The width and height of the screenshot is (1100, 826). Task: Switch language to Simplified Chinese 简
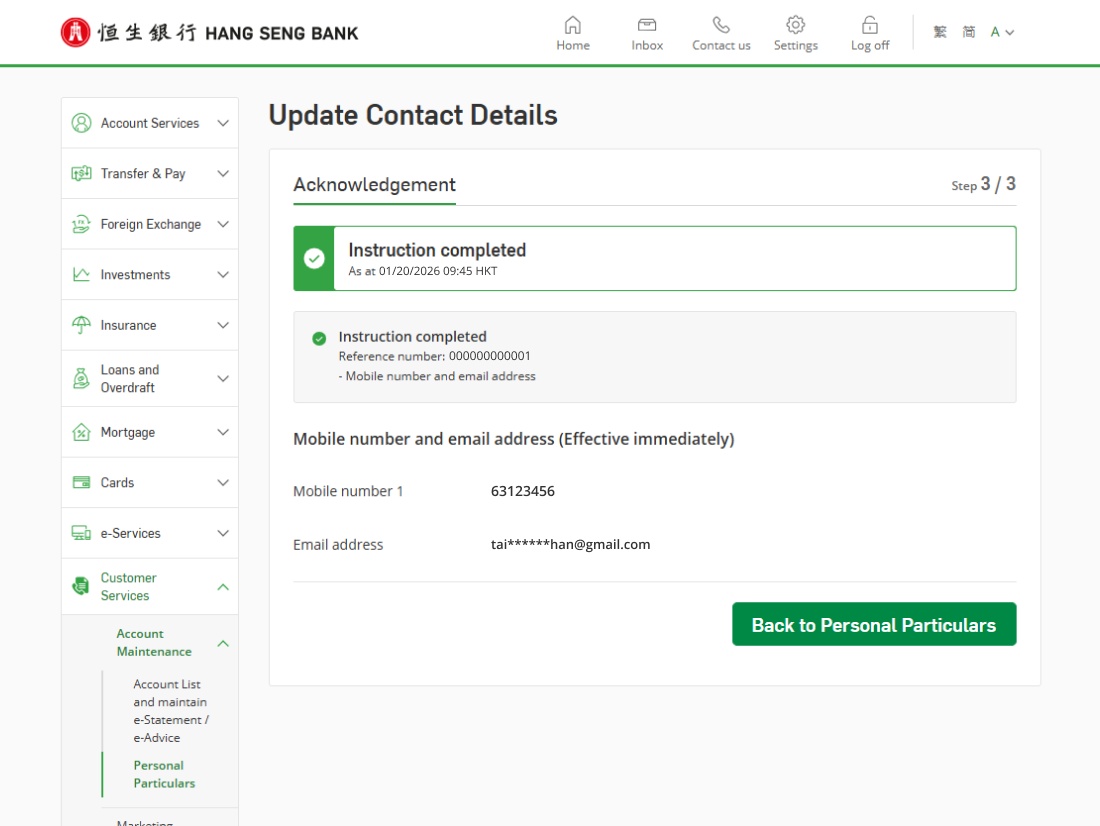click(x=969, y=32)
